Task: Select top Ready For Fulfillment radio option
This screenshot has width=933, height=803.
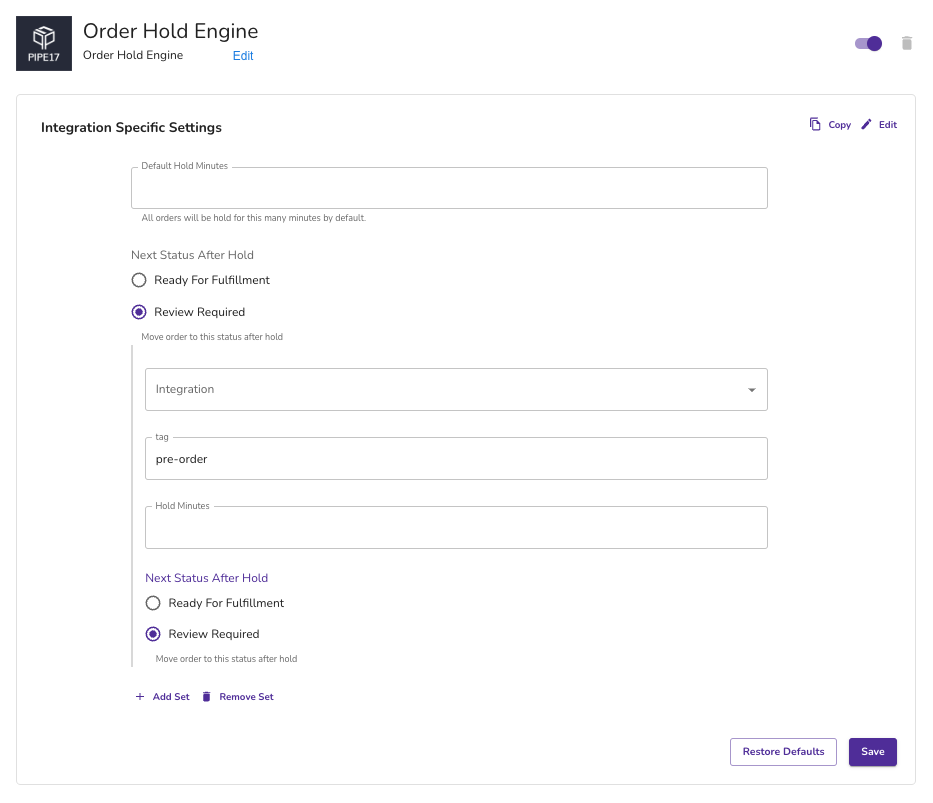Action: click(x=139, y=280)
